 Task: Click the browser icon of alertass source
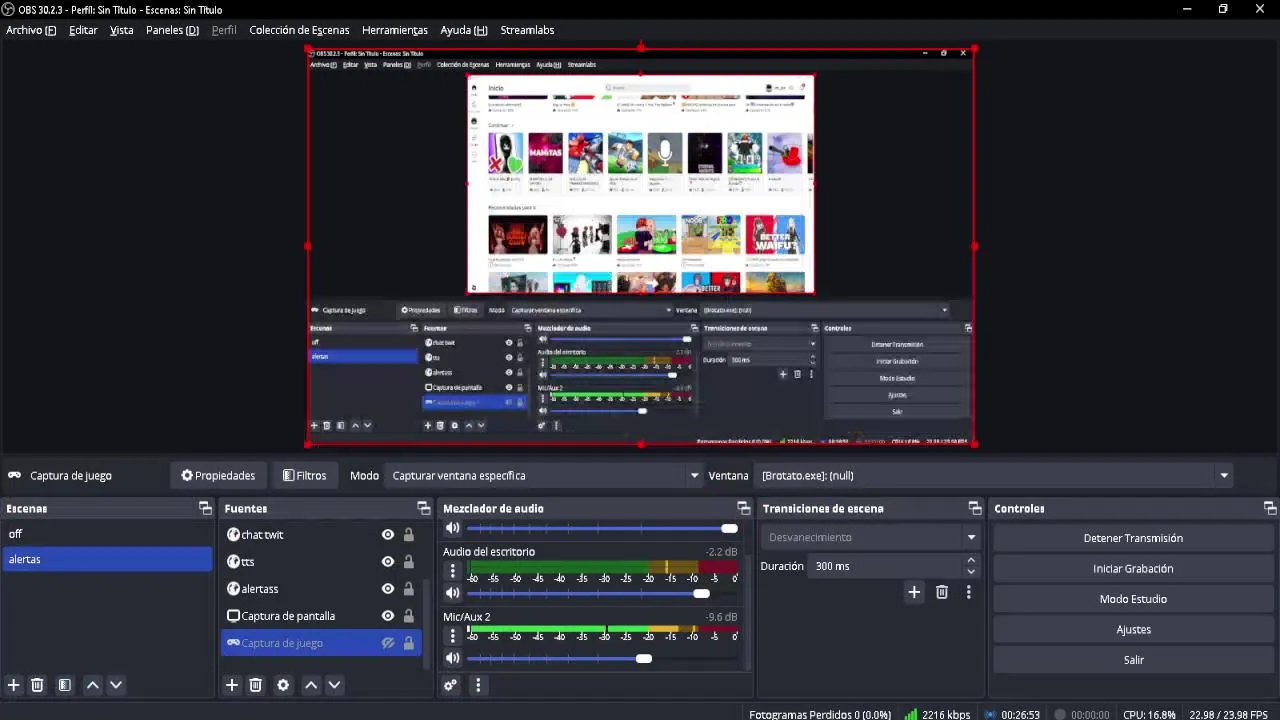tap(233, 589)
